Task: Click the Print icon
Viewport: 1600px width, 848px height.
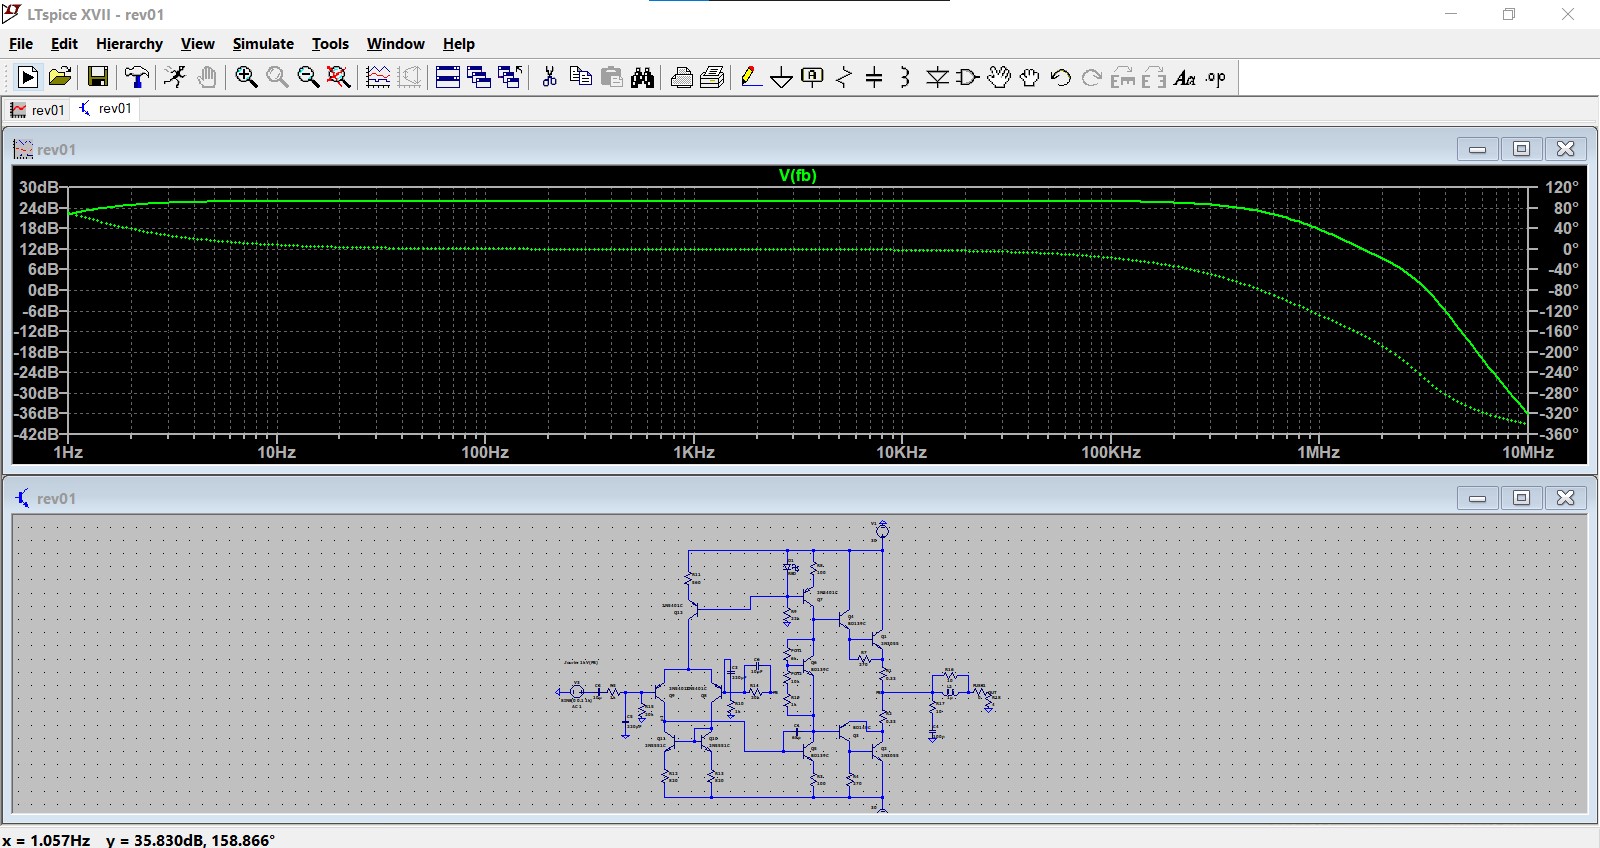Action: (682, 77)
